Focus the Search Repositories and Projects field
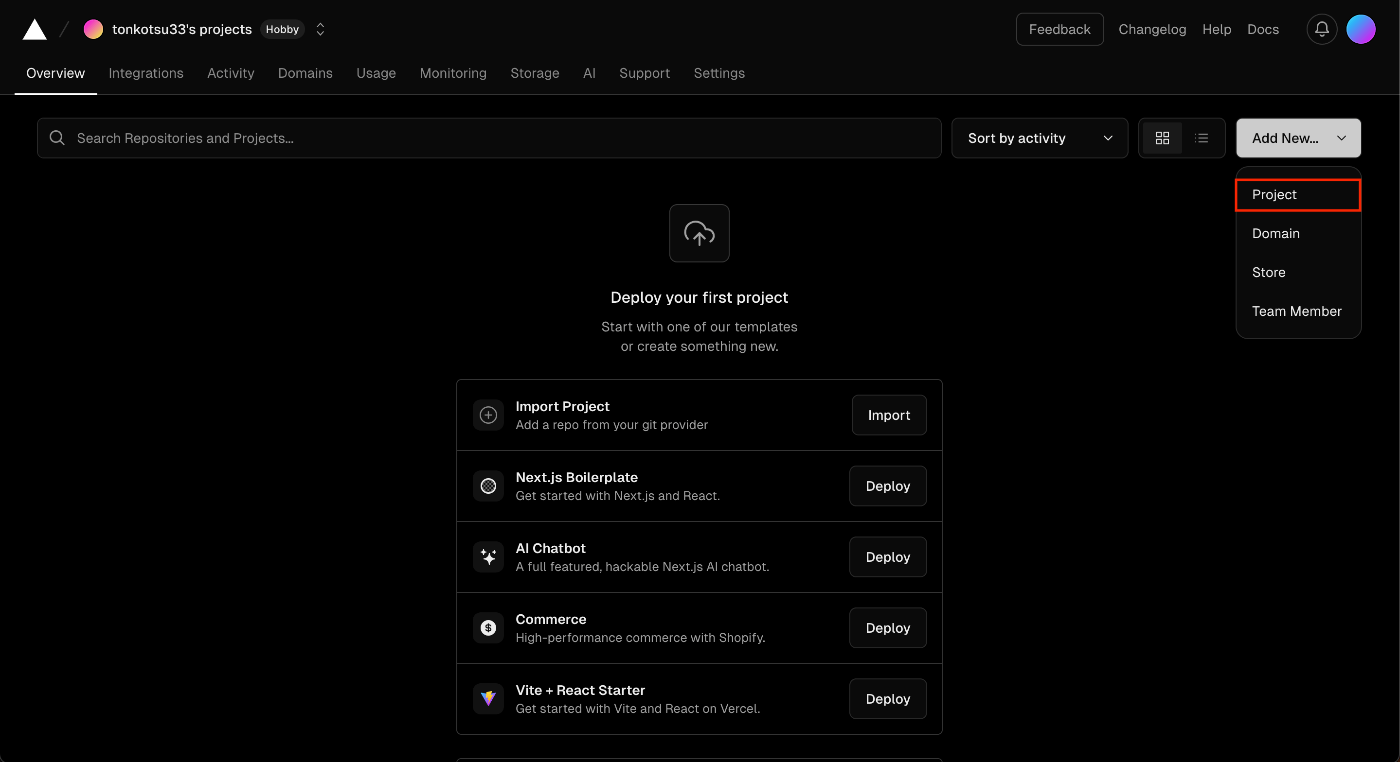This screenshot has width=1400, height=762. click(x=489, y=138)
